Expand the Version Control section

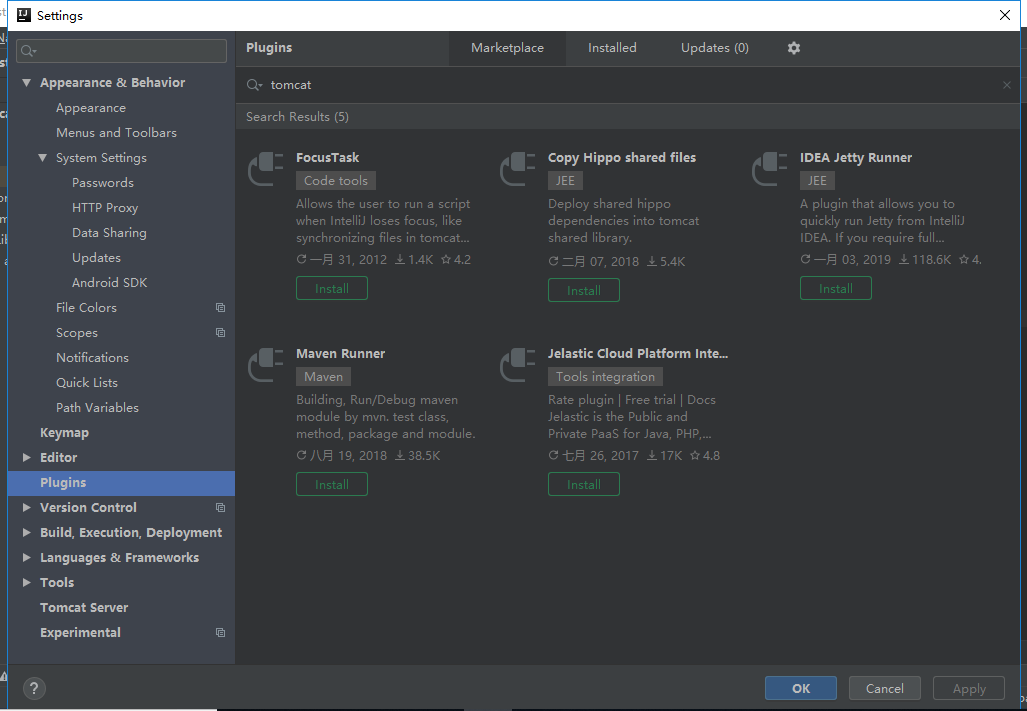coord(27,507)
